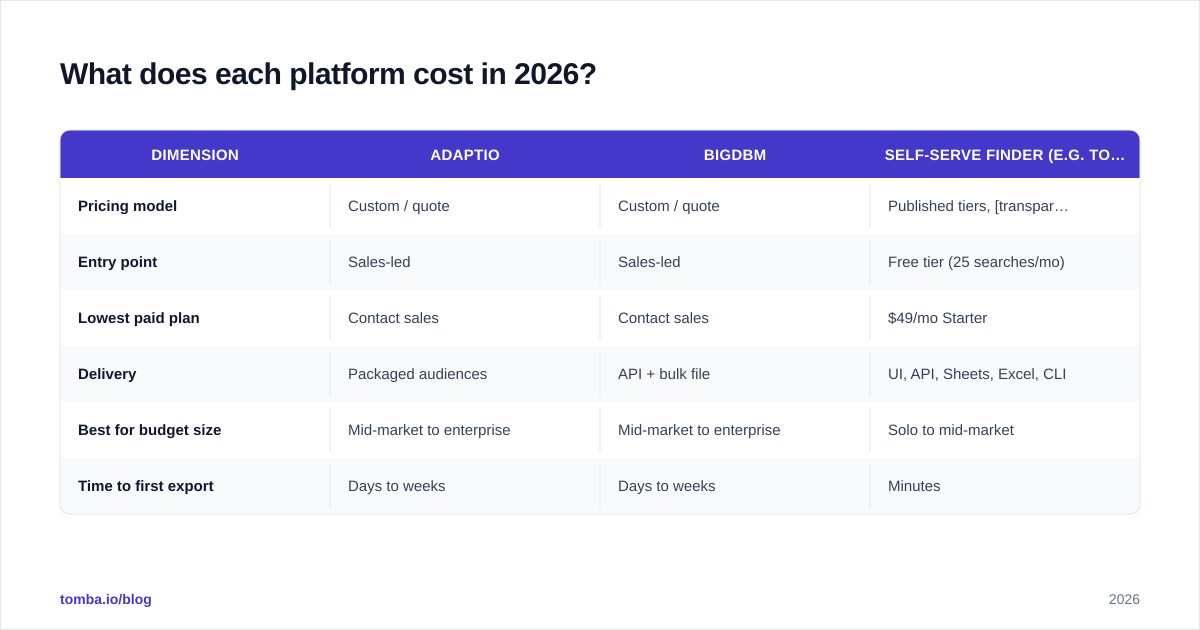Click the 'Entry point' row label

tap(117, 262)
